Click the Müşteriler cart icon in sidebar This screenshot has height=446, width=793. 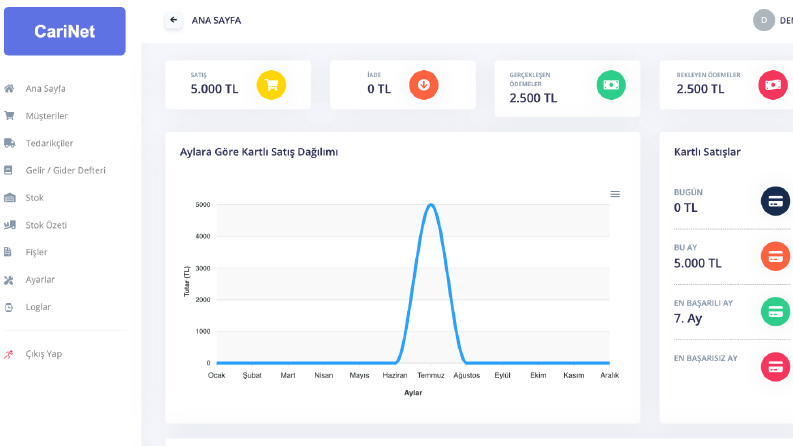coord(9,116)
